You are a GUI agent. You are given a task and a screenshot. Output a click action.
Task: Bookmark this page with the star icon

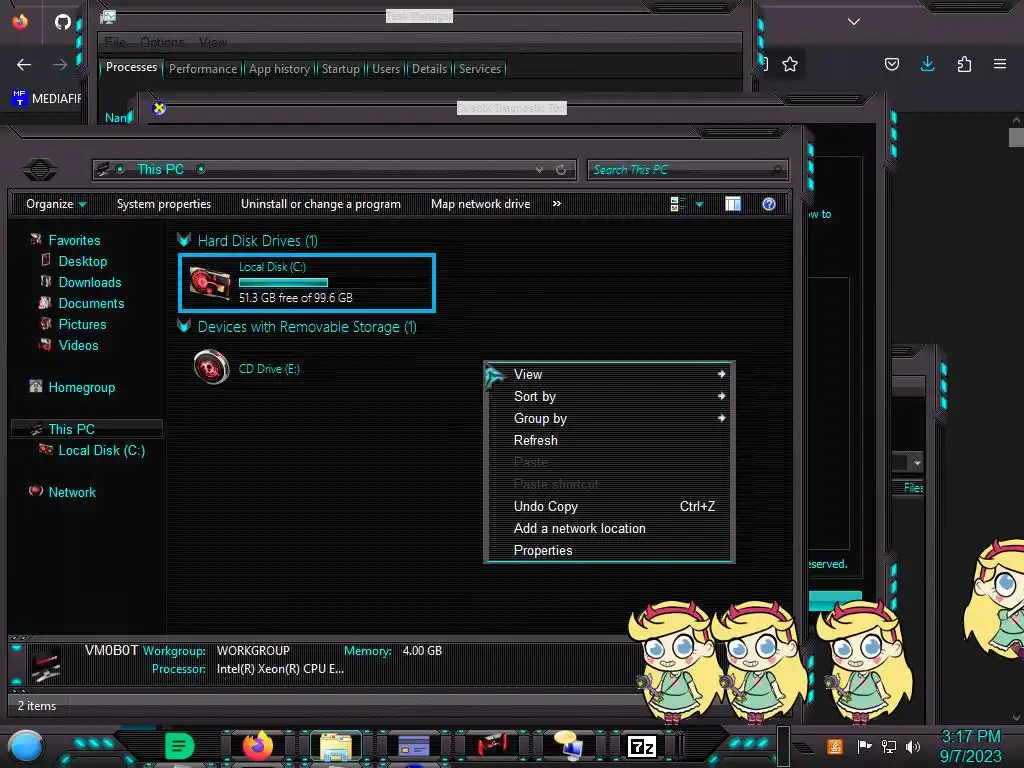click(790, 64)
